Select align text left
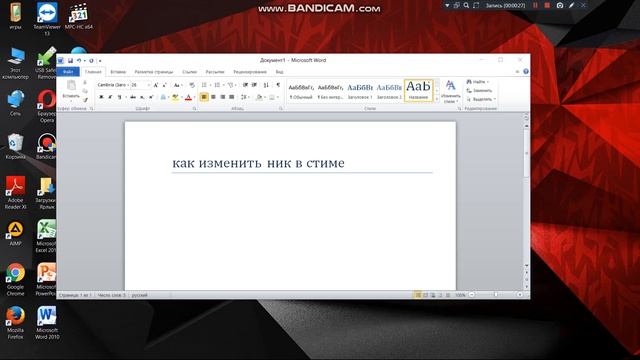Image resolution: width=640 pixels, height=360 pixels. pos(204,97)
